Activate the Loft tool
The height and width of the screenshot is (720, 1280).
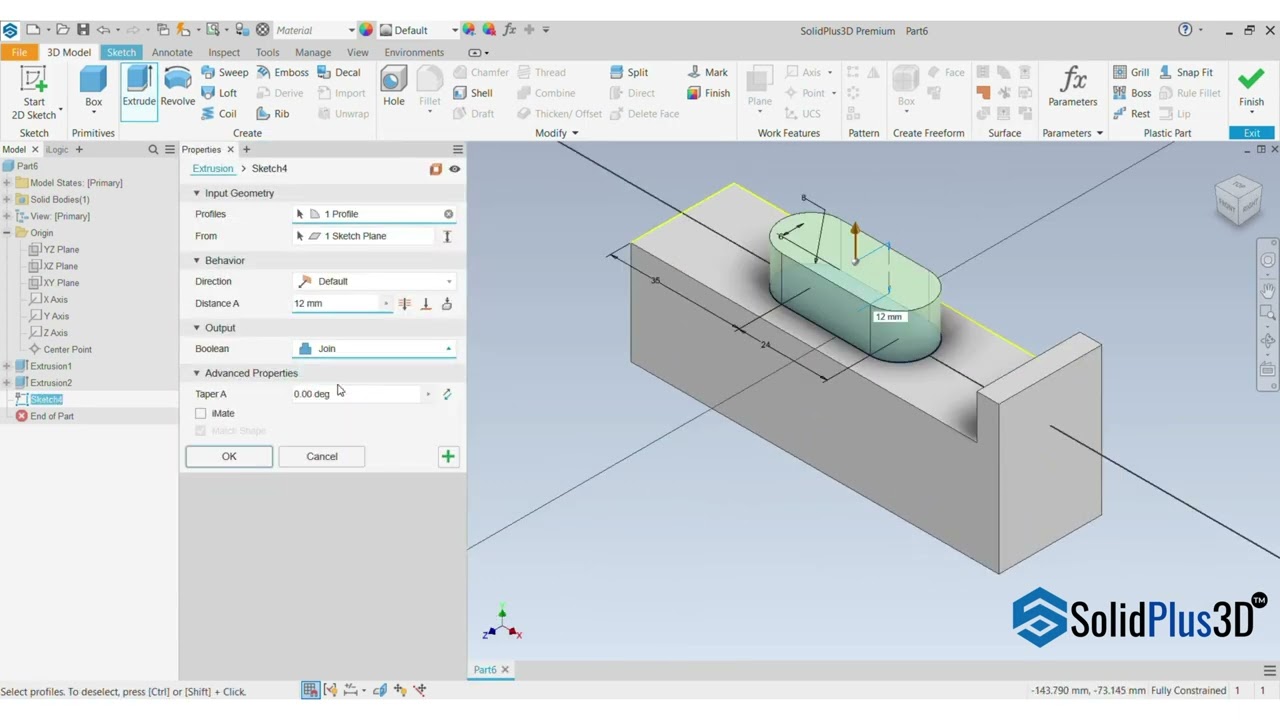point(220,93)
